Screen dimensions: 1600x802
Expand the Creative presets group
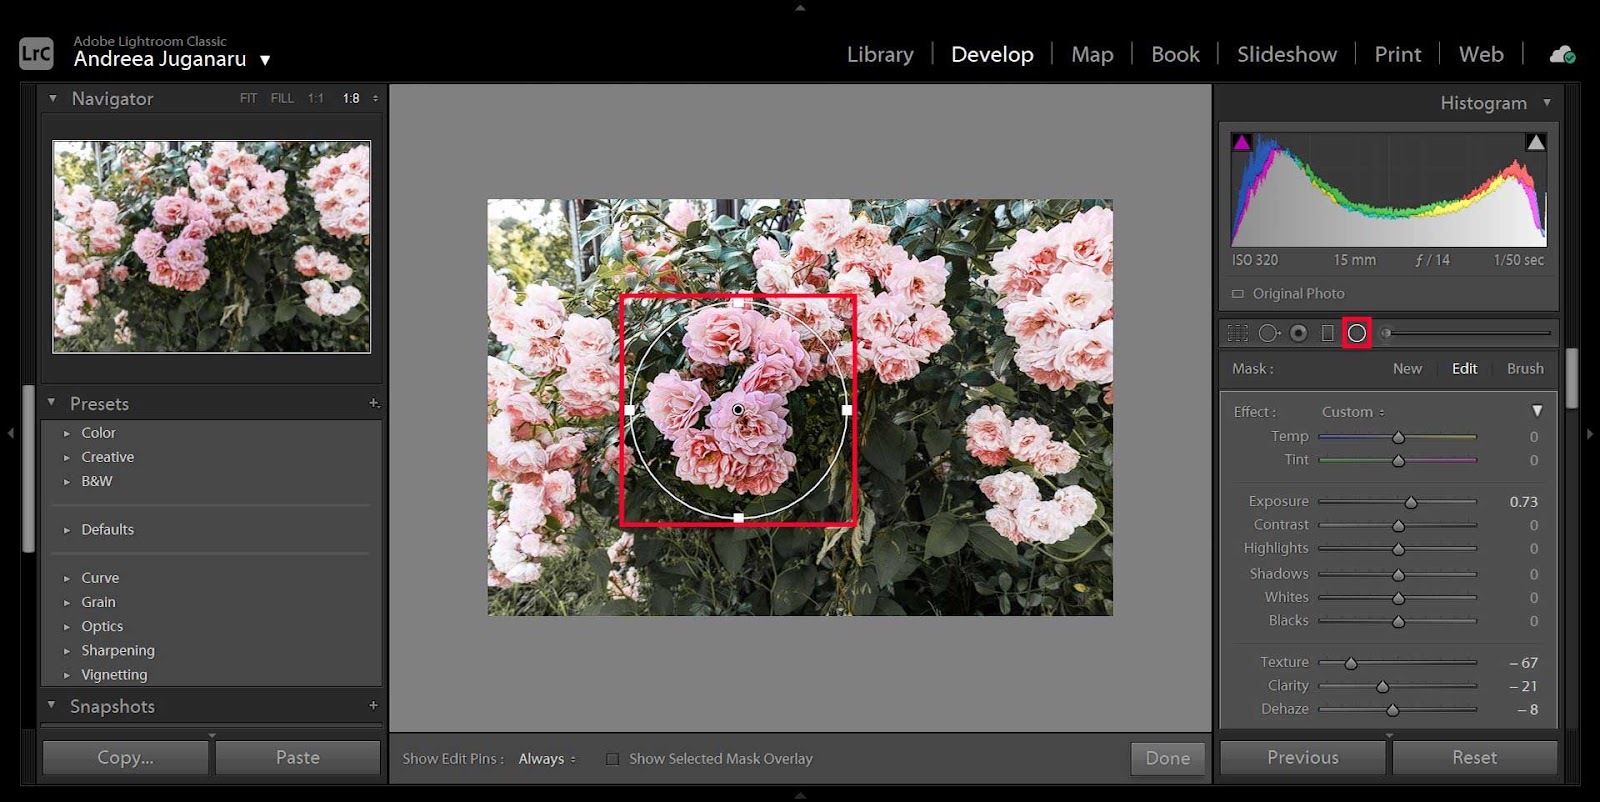[x=67, y=457]
